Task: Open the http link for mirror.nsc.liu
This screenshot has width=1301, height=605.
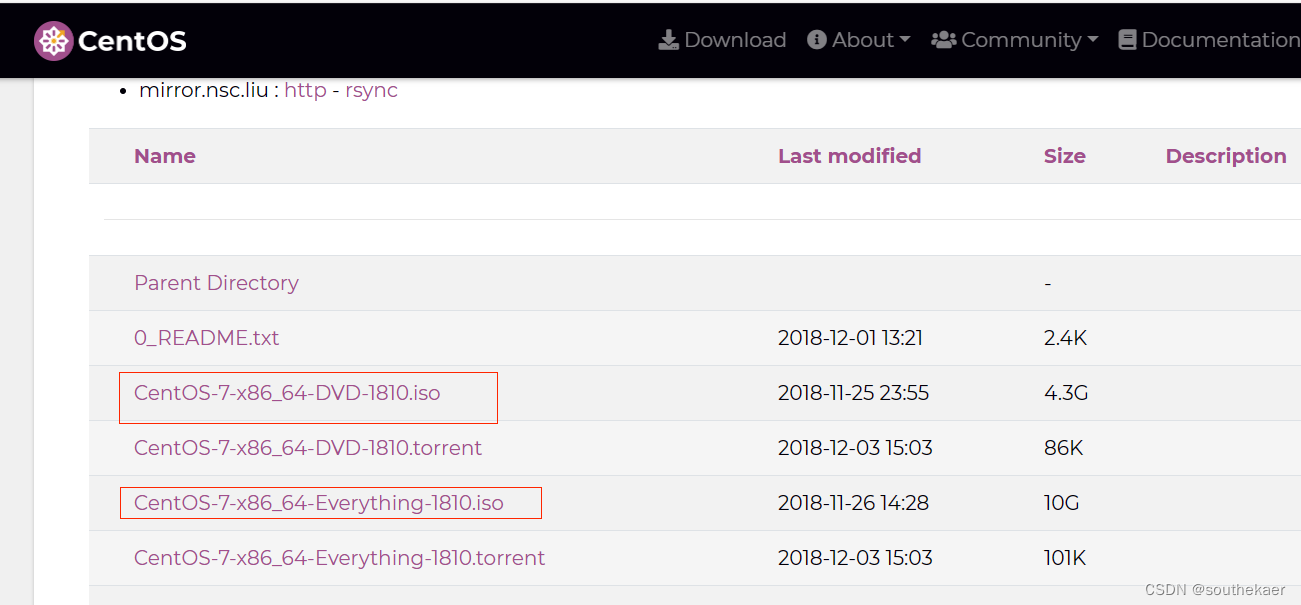Action: (x=305, y=90)
